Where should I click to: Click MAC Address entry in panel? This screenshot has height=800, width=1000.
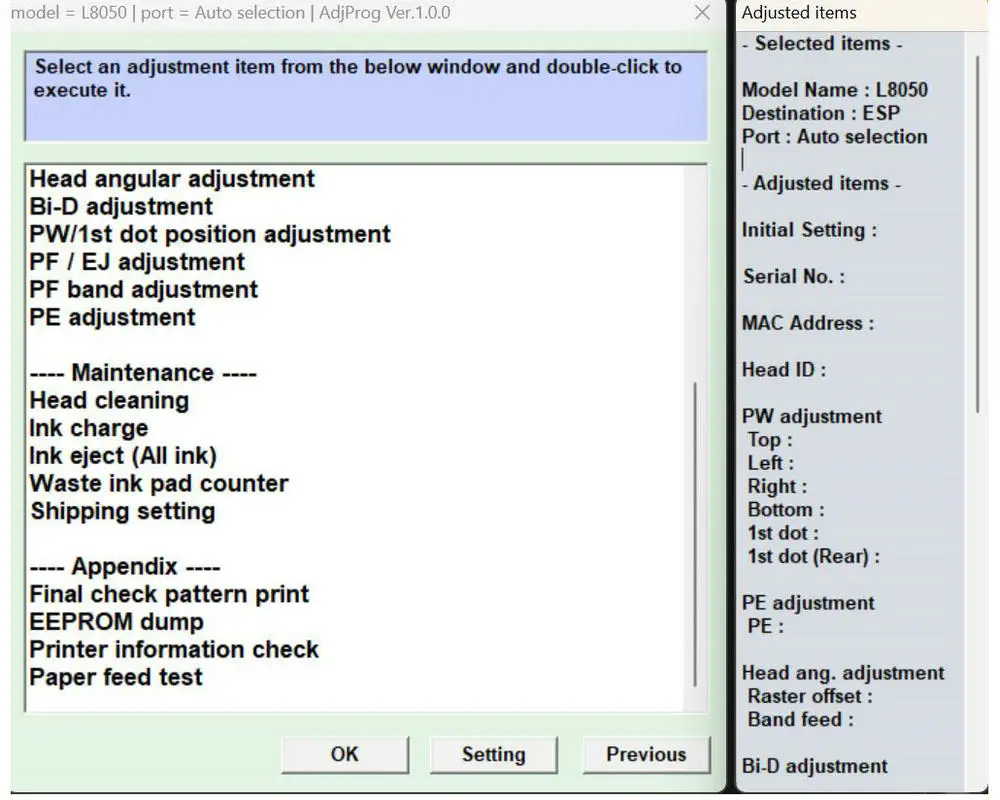coord(807,323)
